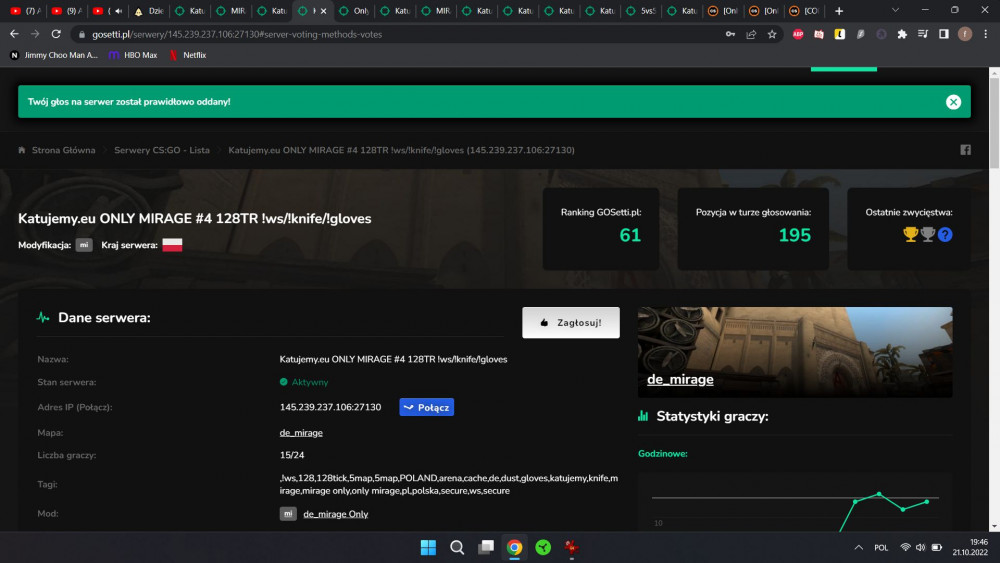
Task: Open Windows Start menu
Action: pos(428,547)
